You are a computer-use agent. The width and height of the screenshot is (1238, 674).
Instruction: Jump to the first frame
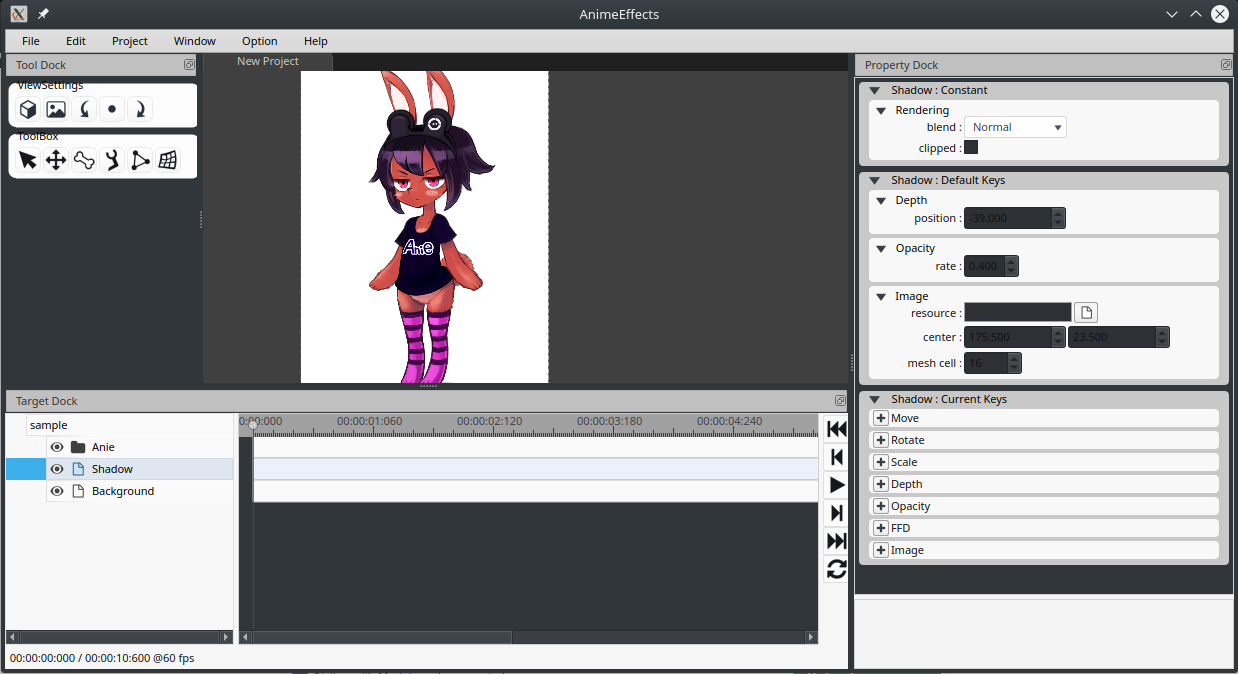click(x=837, y=429)
